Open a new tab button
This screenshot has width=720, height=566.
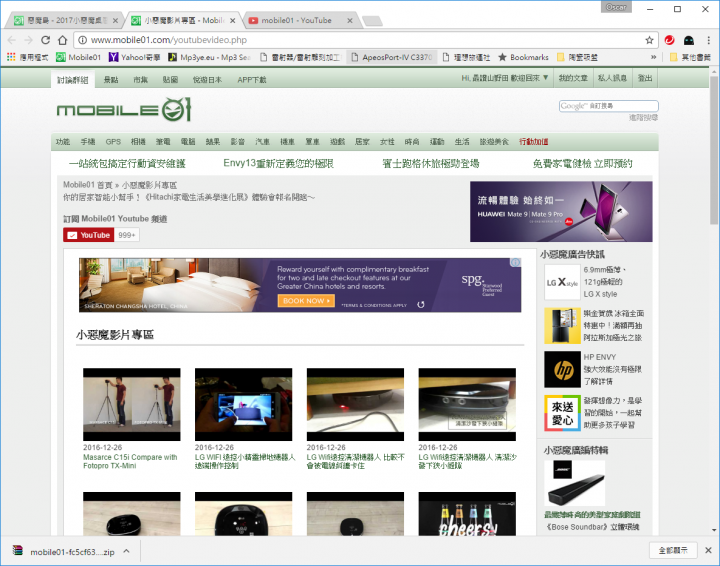pyautogui.click(x=372, y=21)
